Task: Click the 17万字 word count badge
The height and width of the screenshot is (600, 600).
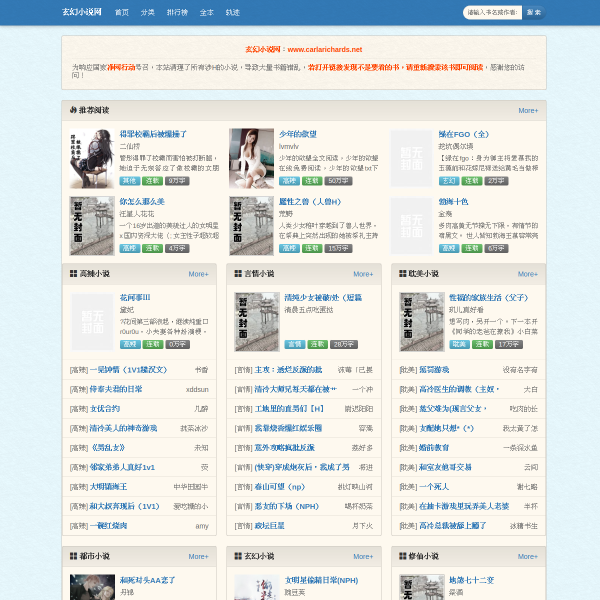Action: click(x=509, y=344)
